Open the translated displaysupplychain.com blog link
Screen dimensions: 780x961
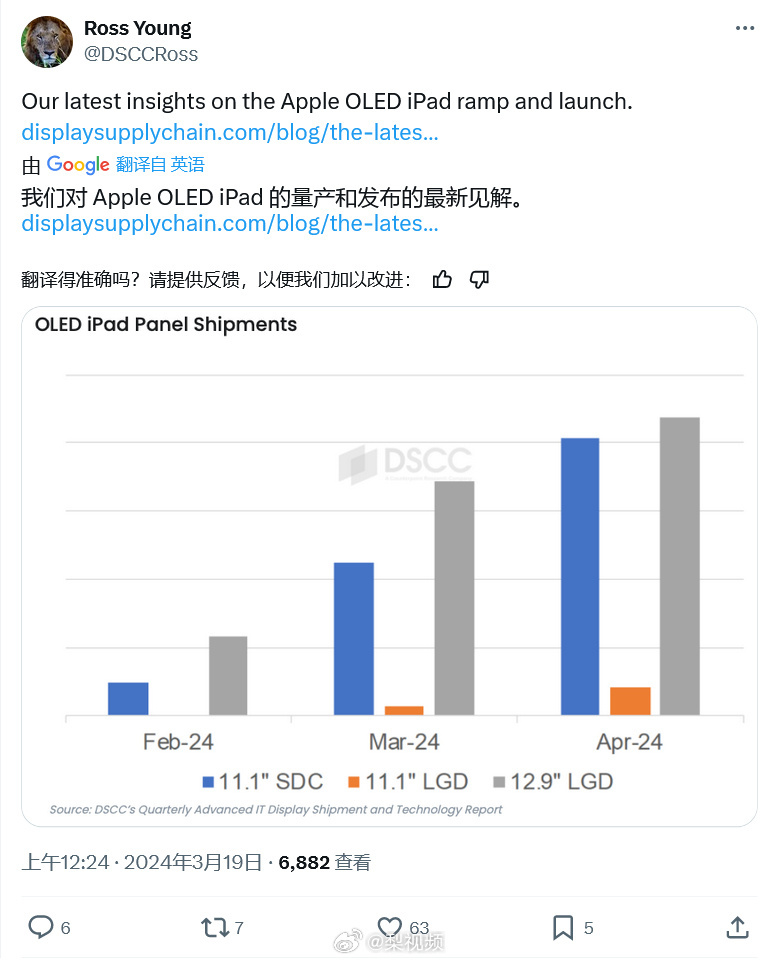click(230, 224)
